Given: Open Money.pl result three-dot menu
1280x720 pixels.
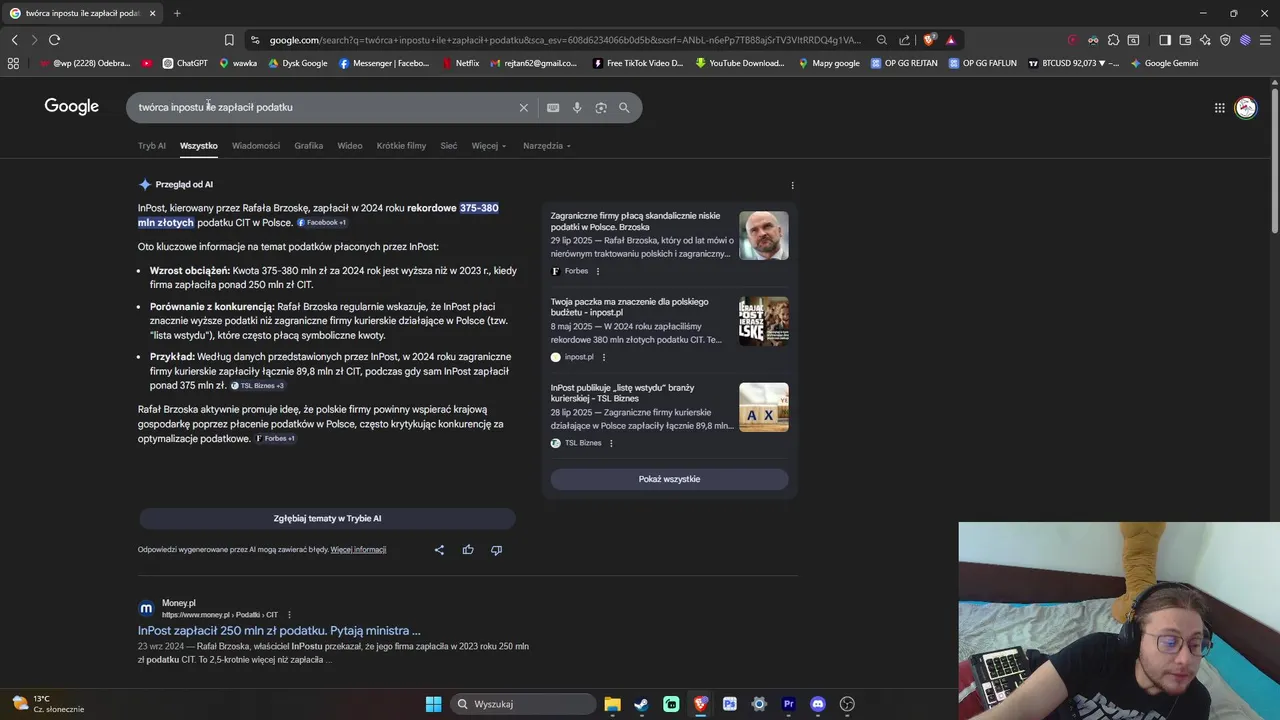Looking at the screenshot, I should point(289,615).
